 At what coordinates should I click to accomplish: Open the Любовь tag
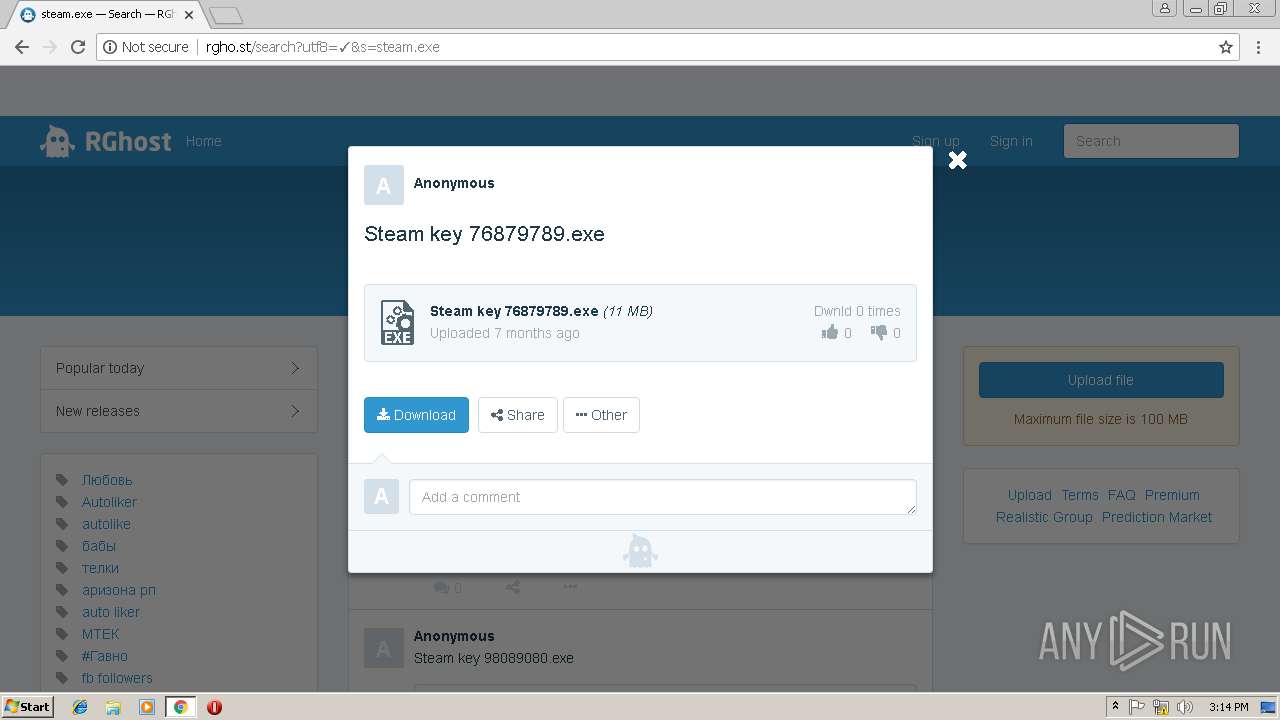107,480
